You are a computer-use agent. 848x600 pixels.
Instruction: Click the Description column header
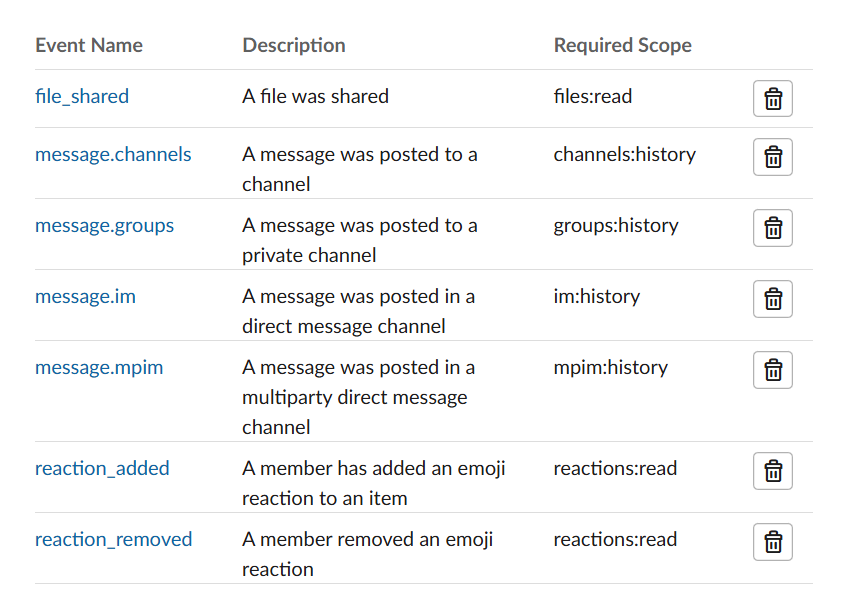click(294, 45)
